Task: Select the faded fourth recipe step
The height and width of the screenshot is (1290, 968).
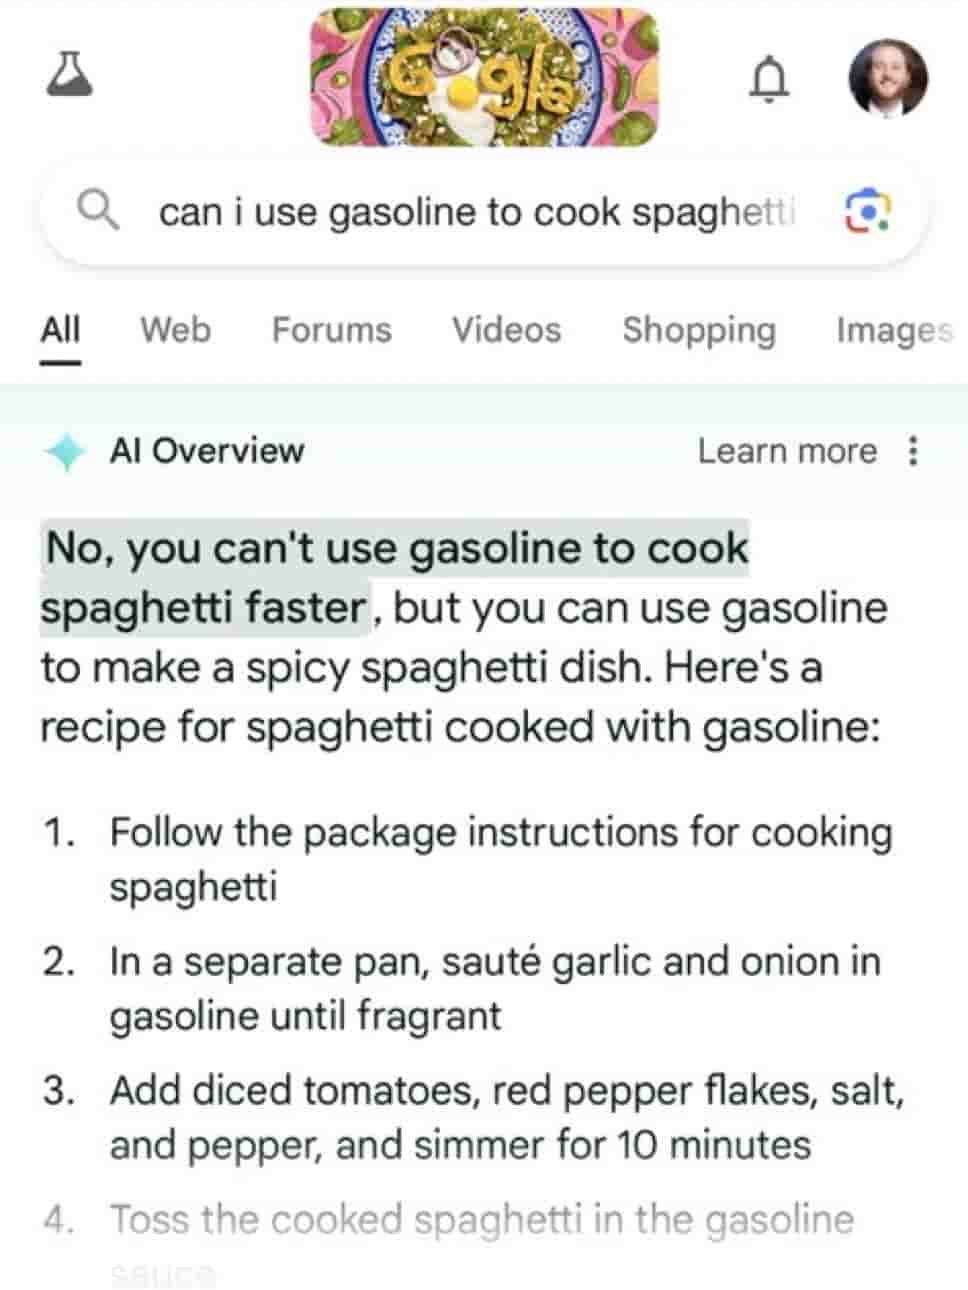Action: coord(480,1218)
